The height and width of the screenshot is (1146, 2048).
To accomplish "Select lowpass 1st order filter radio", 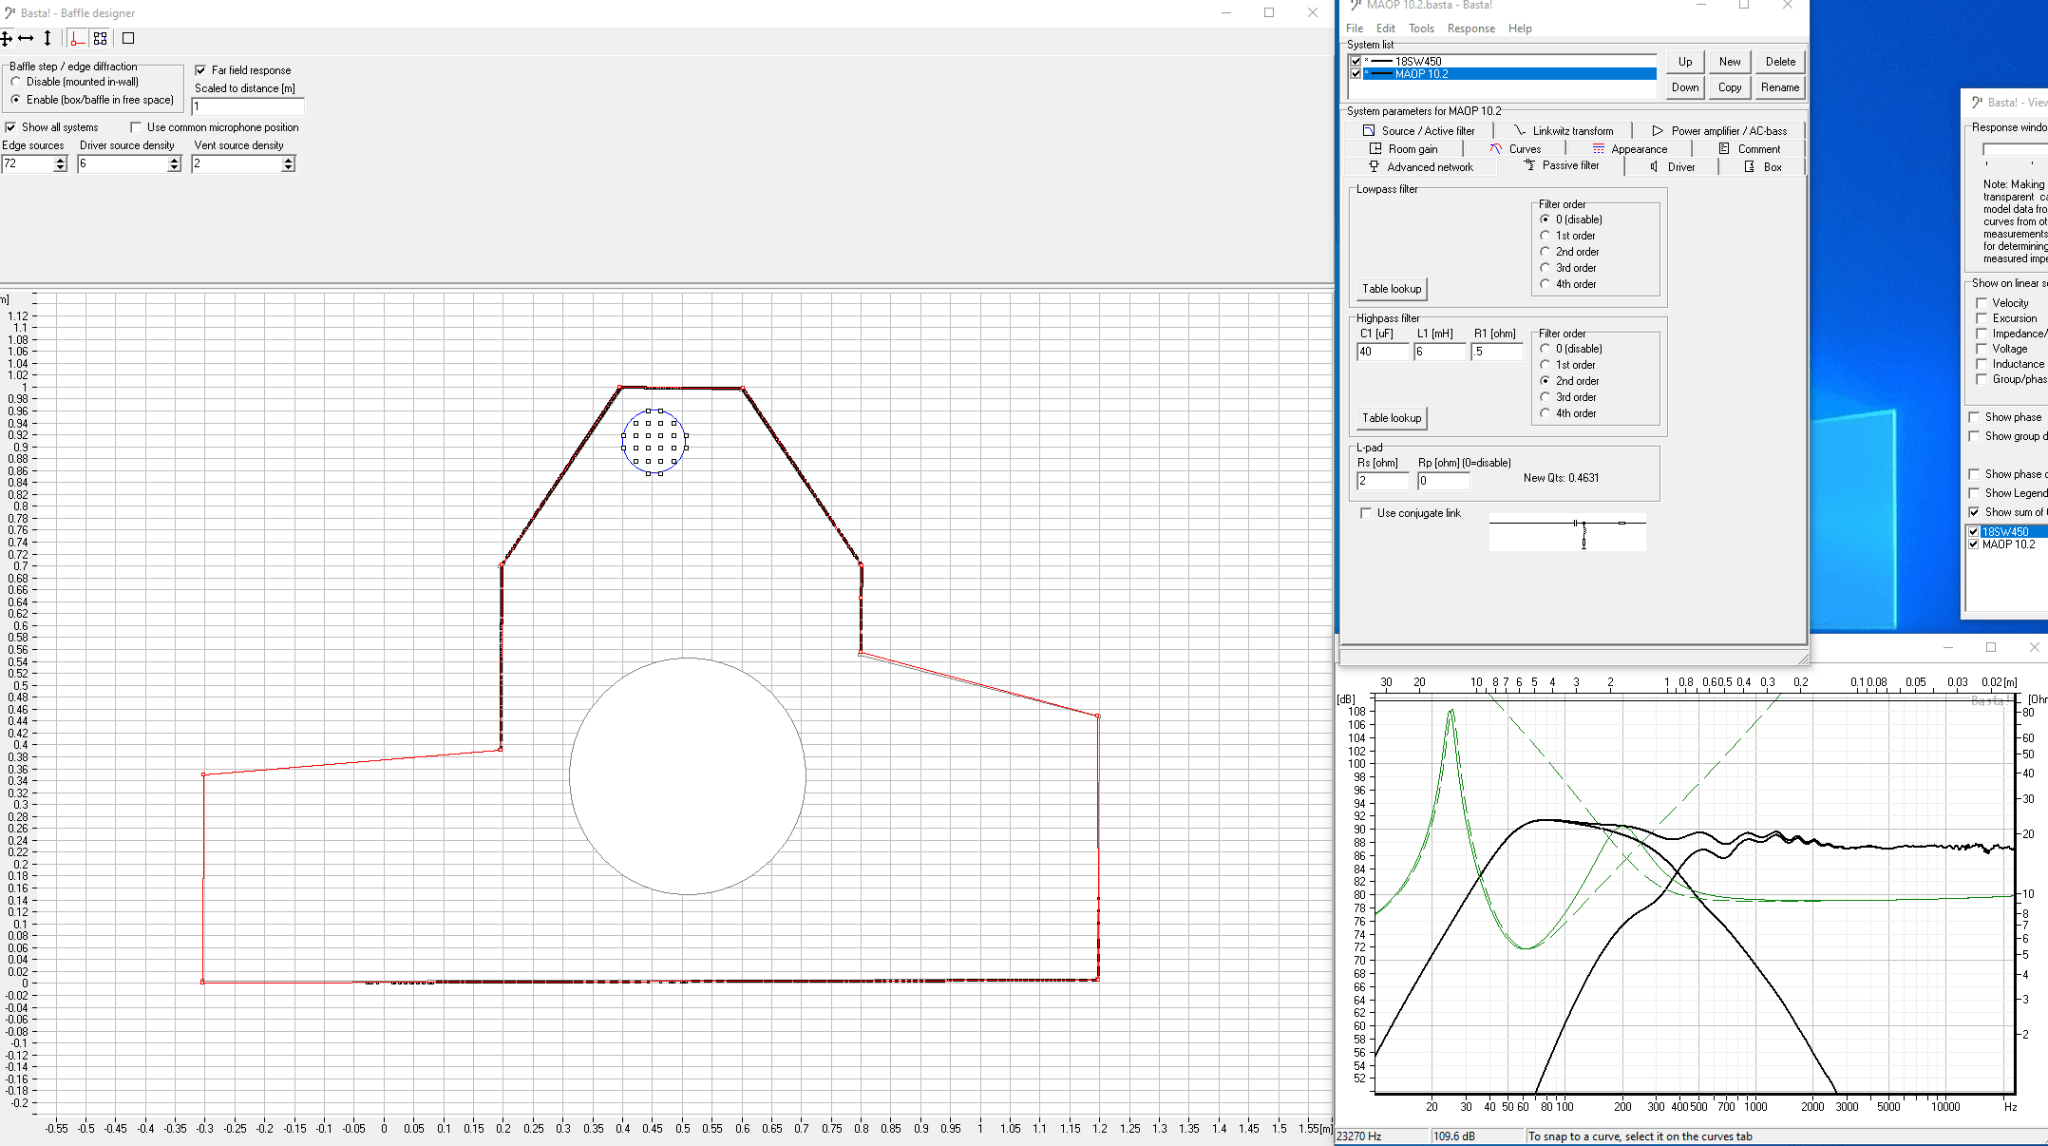I will pos(1545,236).
